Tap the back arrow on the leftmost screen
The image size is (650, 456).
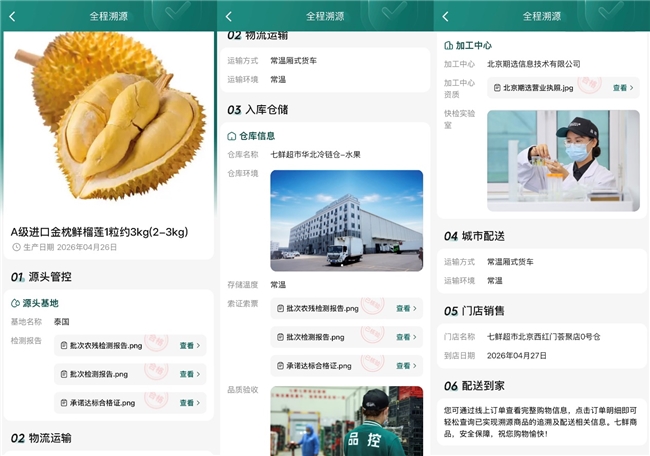click(12, 16)
